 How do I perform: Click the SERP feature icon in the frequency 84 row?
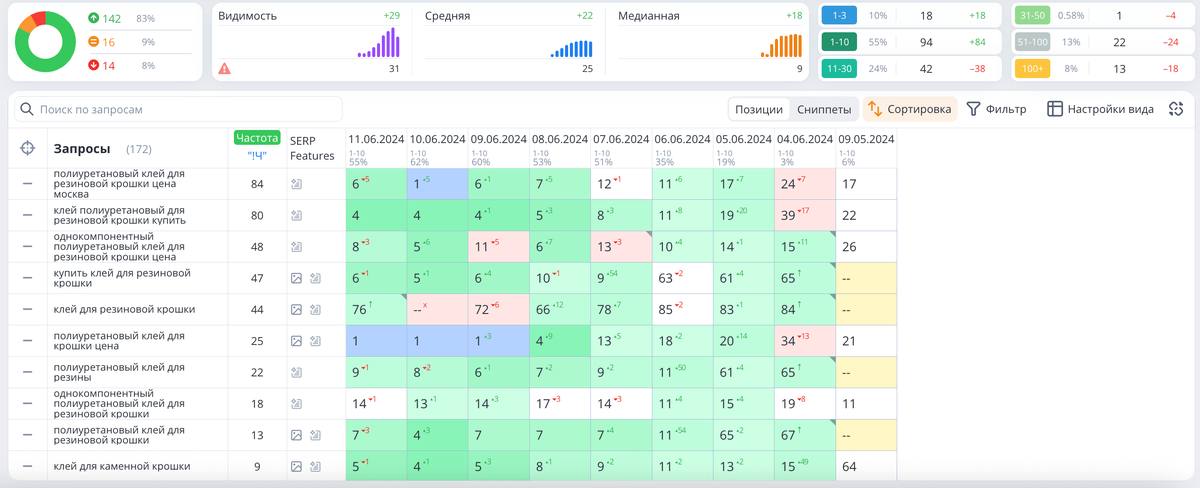(x=296, y=184)
